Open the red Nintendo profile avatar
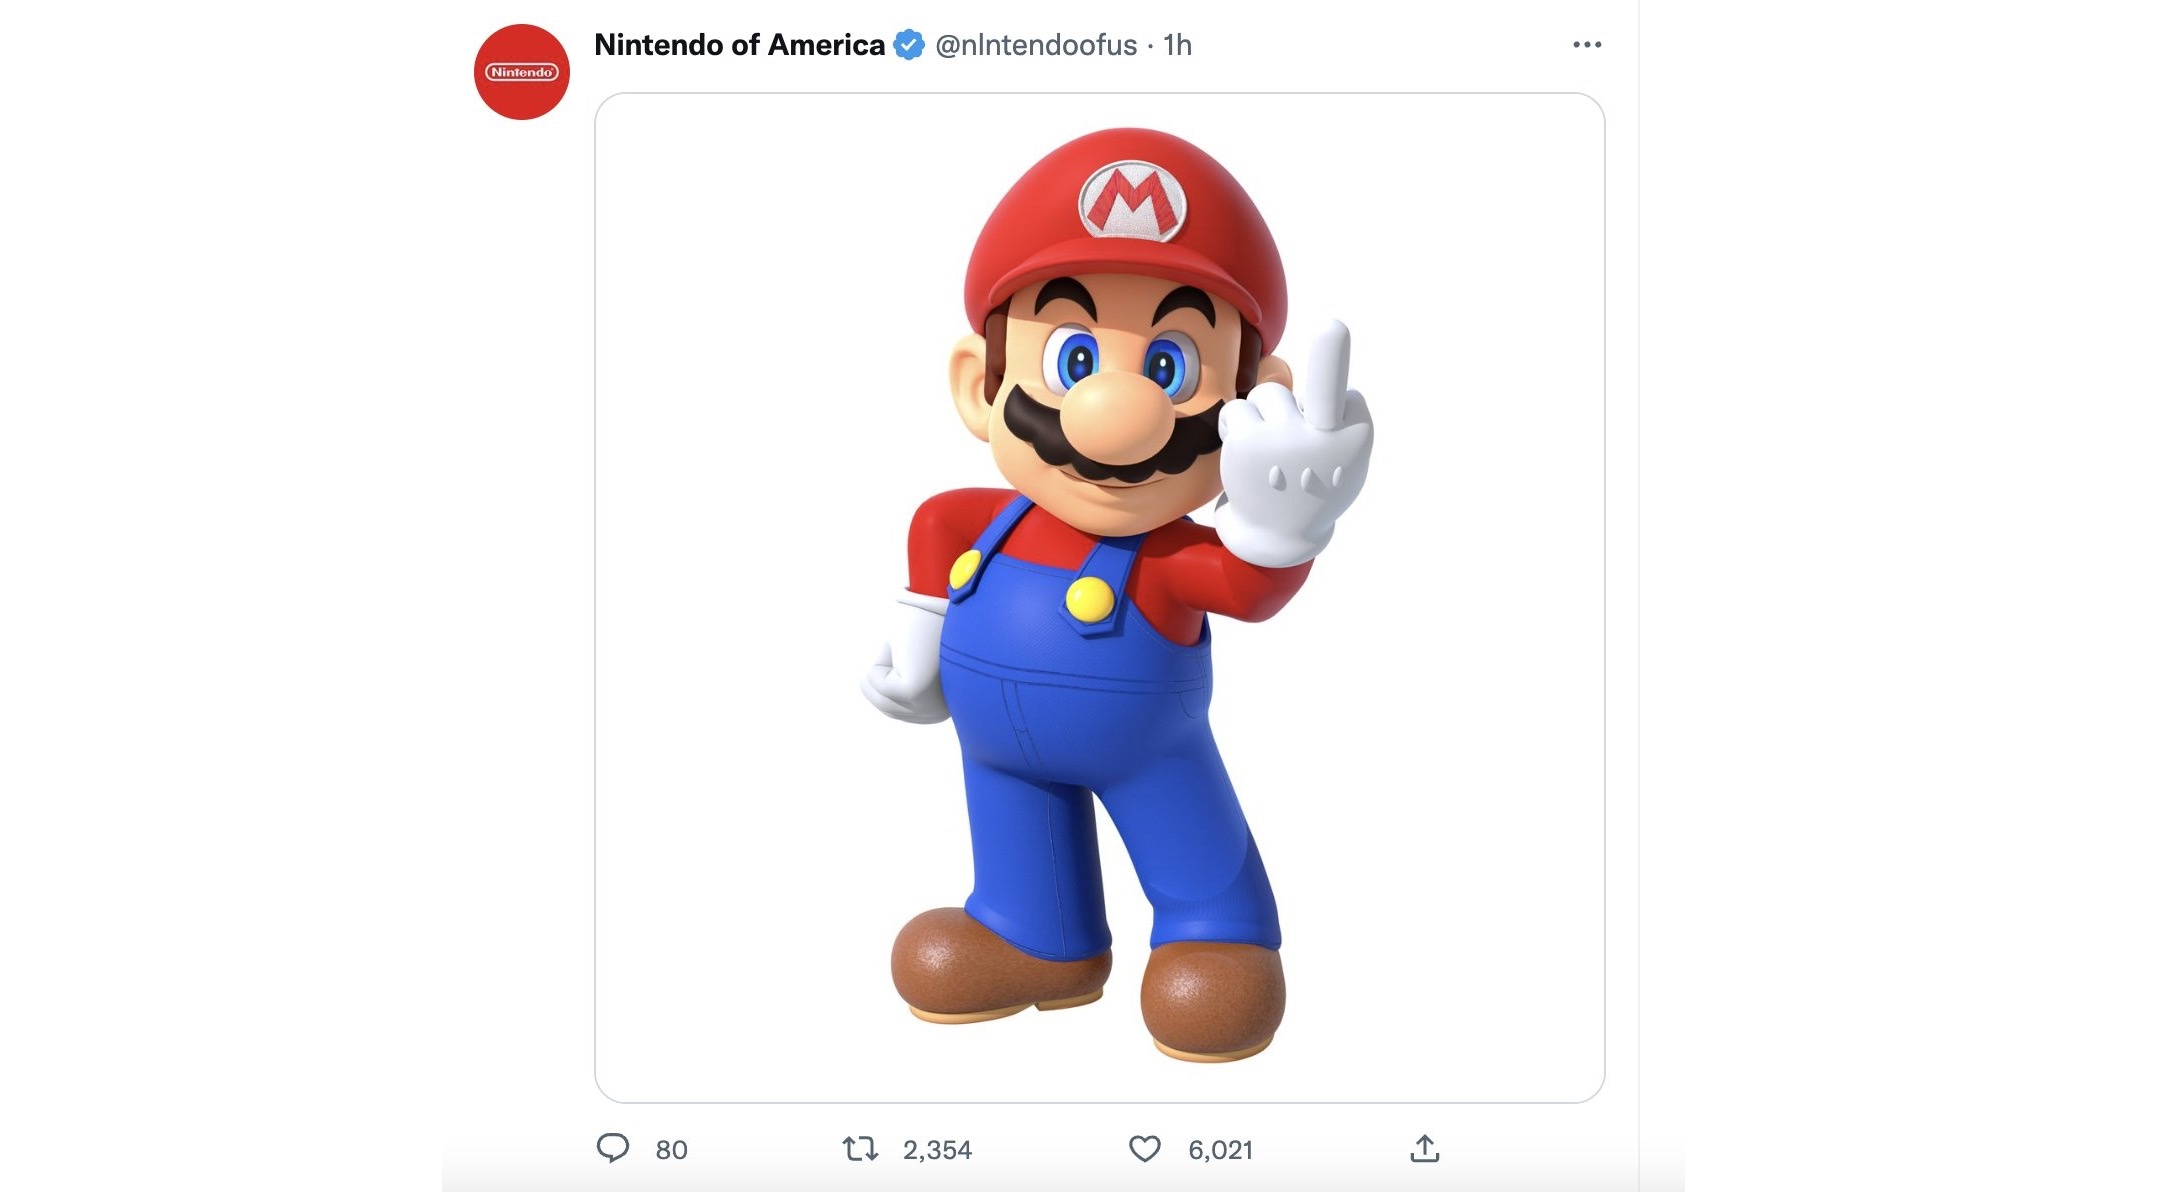Viewport: 2180px width, 1192px height. pos(522,72)
